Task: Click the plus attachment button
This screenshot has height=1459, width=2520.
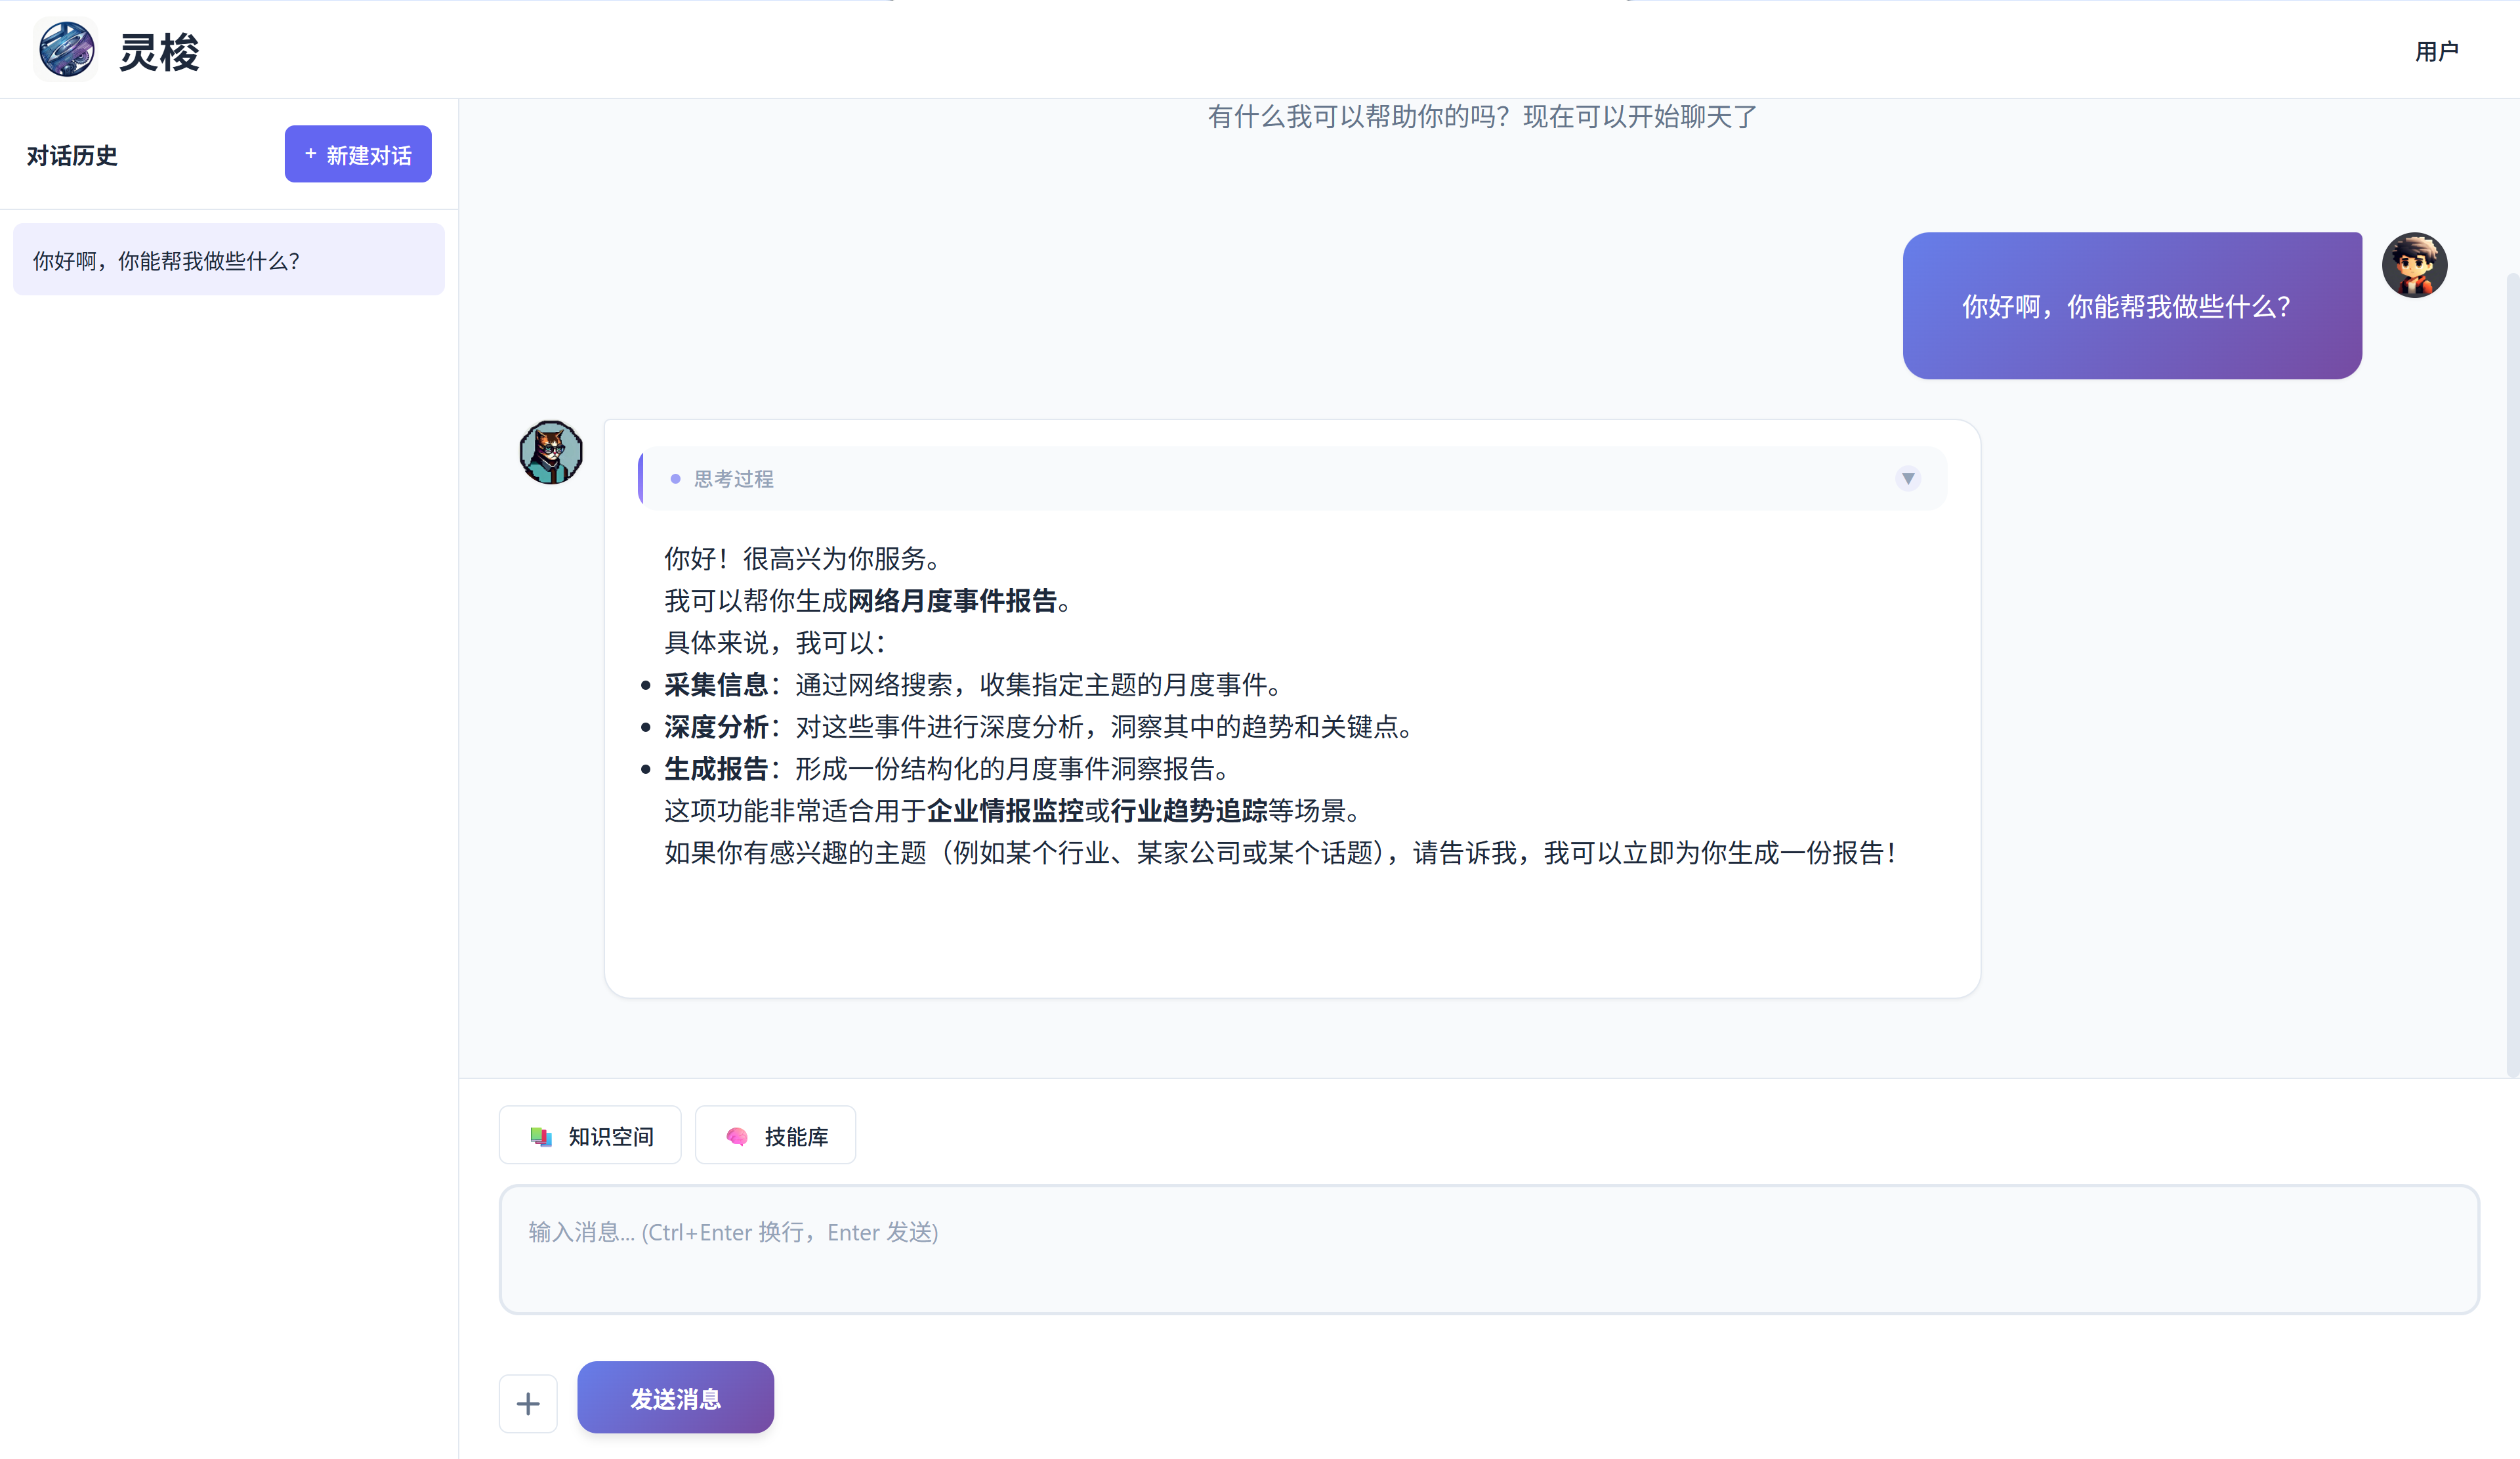Action: coord(528,1405)
